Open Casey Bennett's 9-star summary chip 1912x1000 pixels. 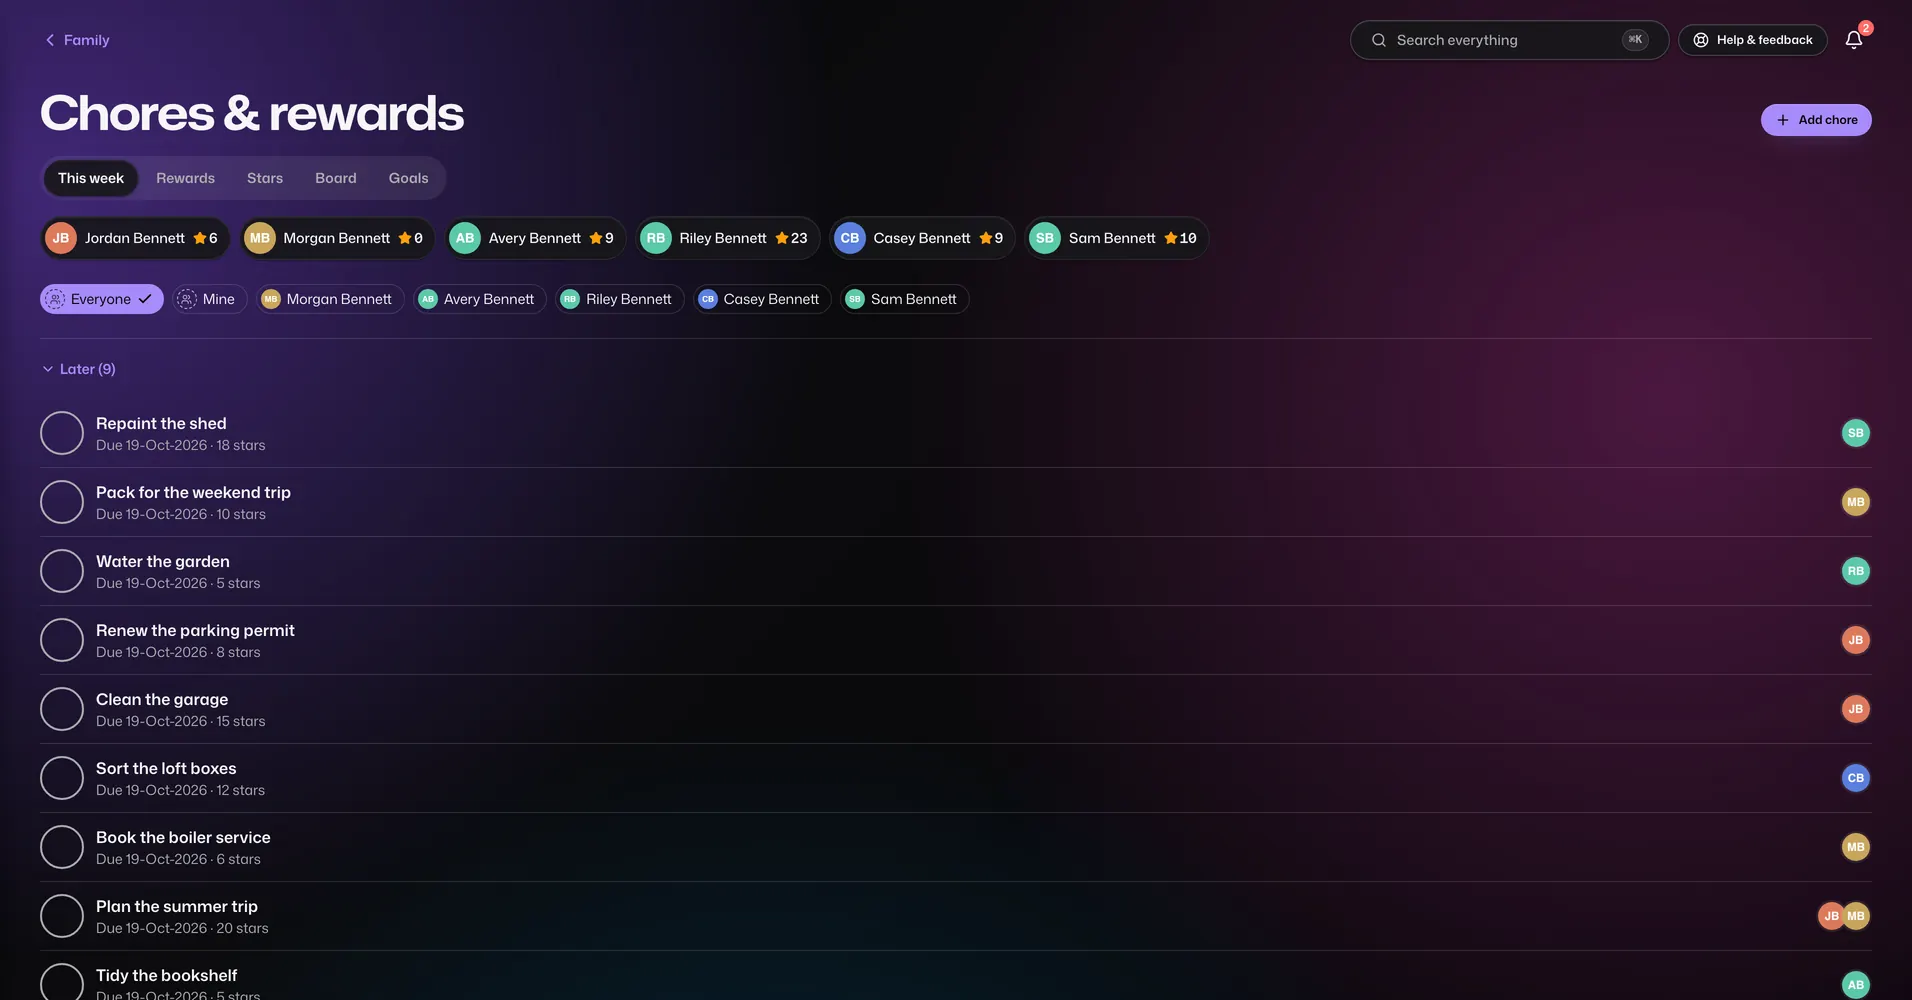click(922, 238)
